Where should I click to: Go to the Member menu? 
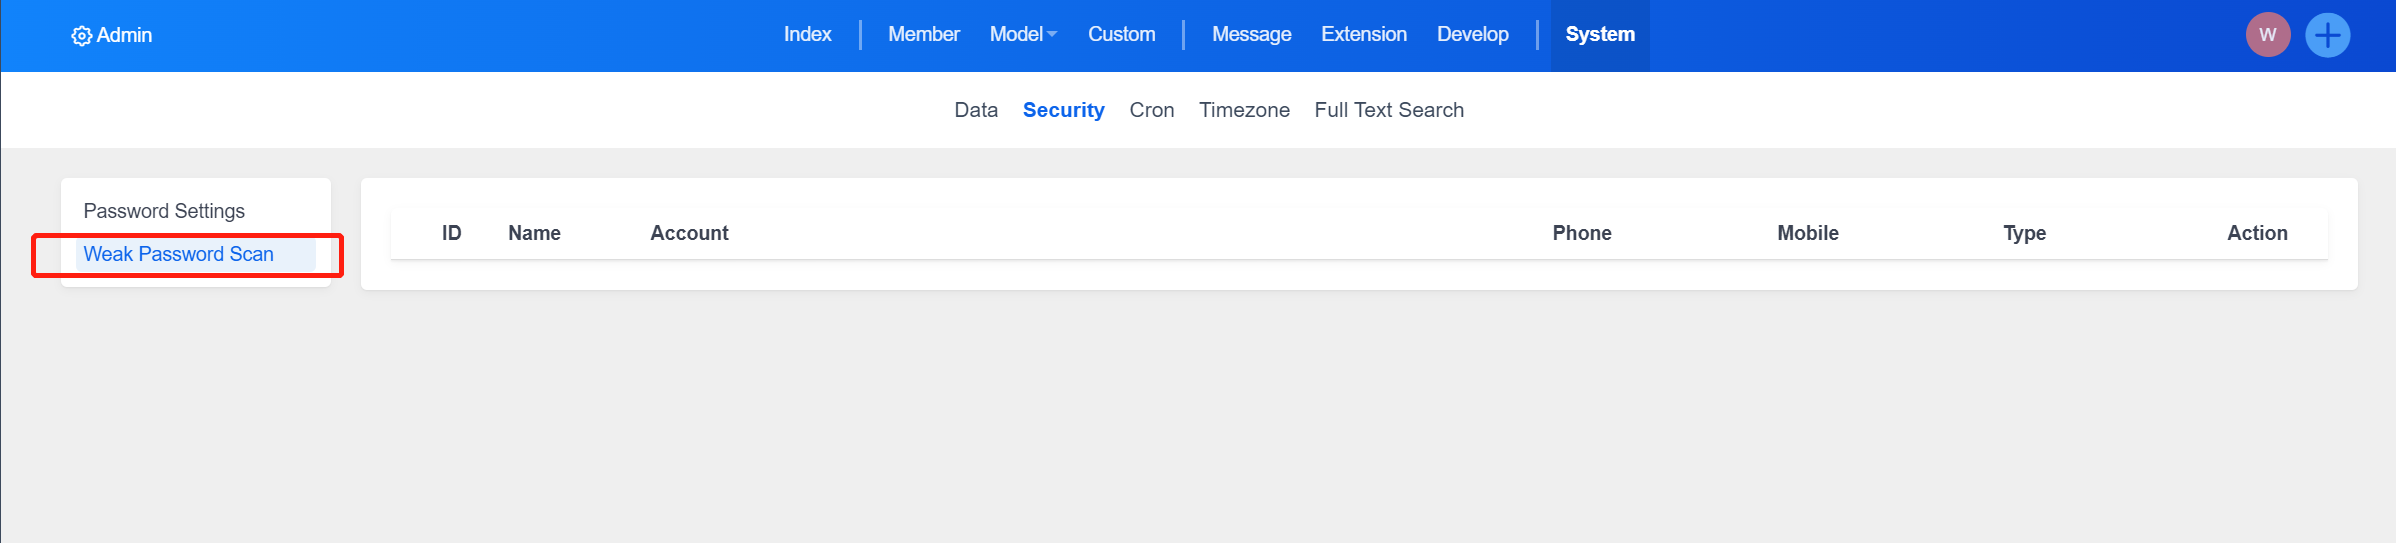pyautogui.click(x=923, y=35)
